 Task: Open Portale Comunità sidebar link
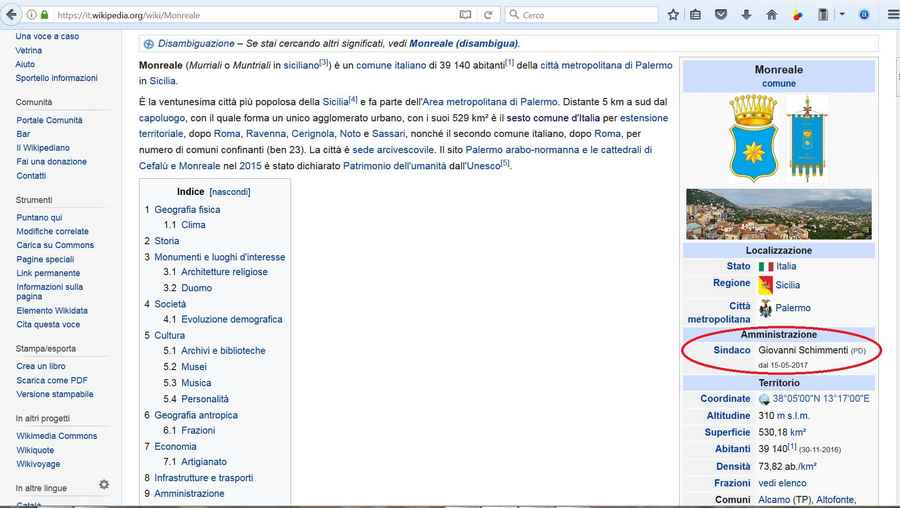click(49, 121)
